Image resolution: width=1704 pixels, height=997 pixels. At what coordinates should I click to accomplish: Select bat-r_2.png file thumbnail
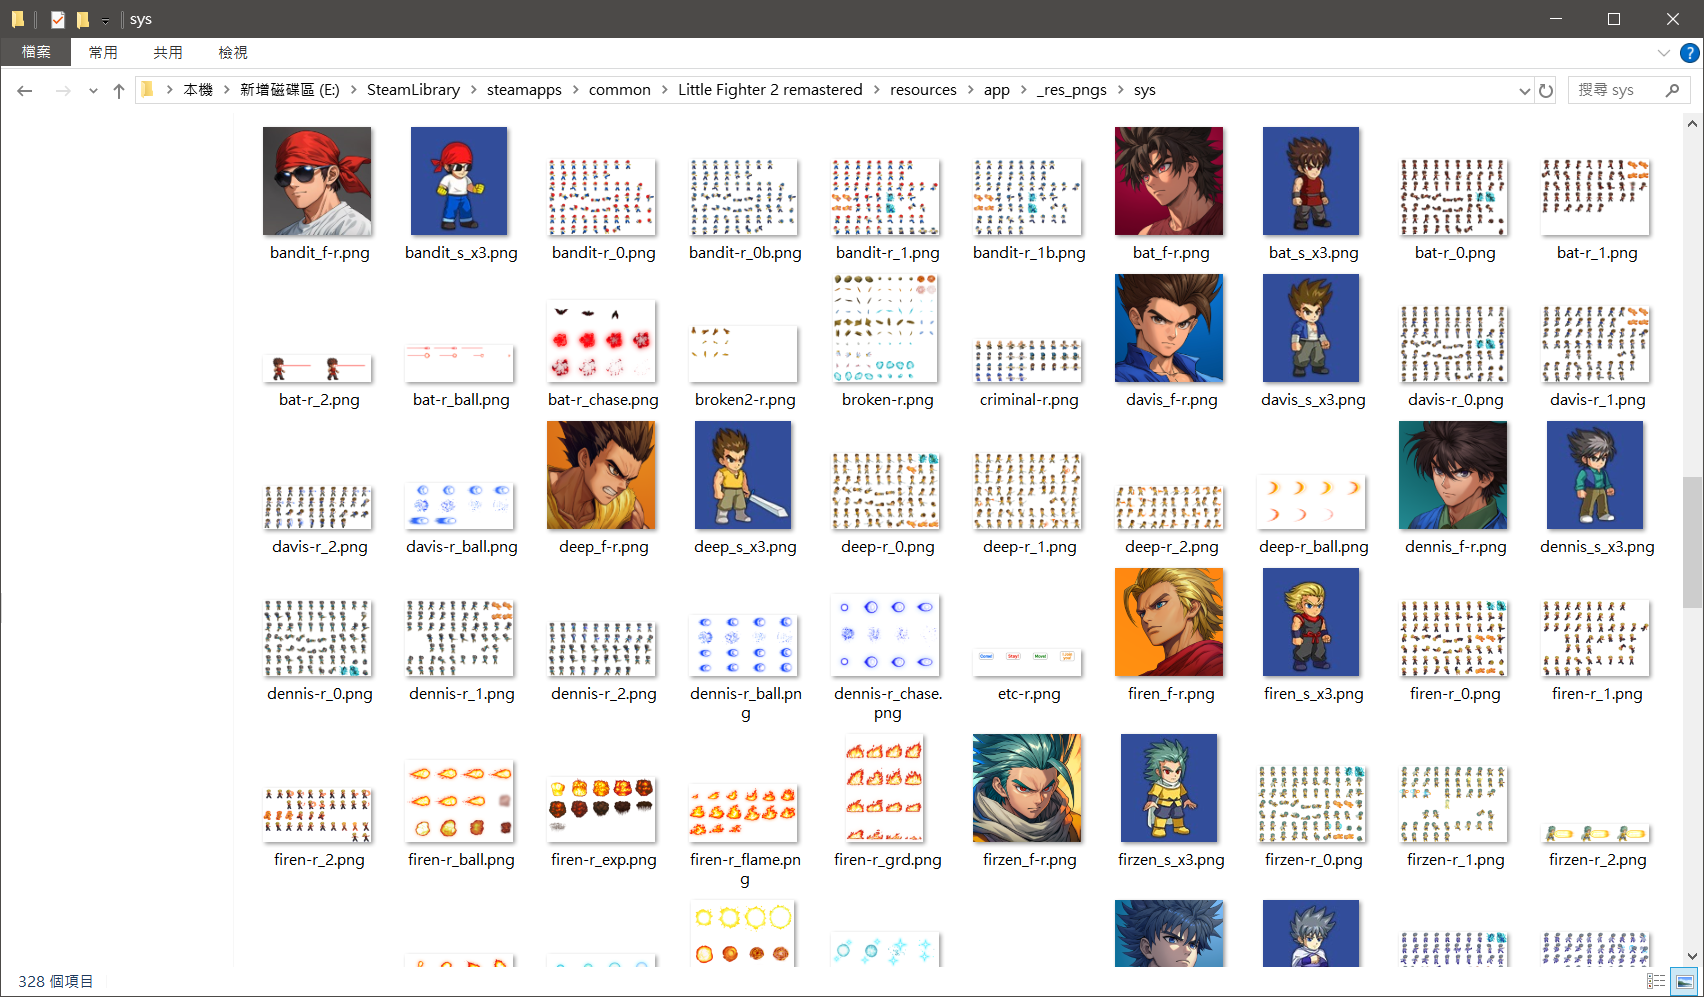click(317, 369)
